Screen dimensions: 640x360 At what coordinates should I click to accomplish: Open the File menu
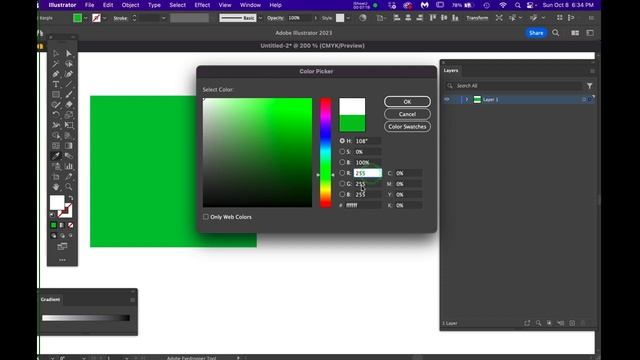click(89, 5)
